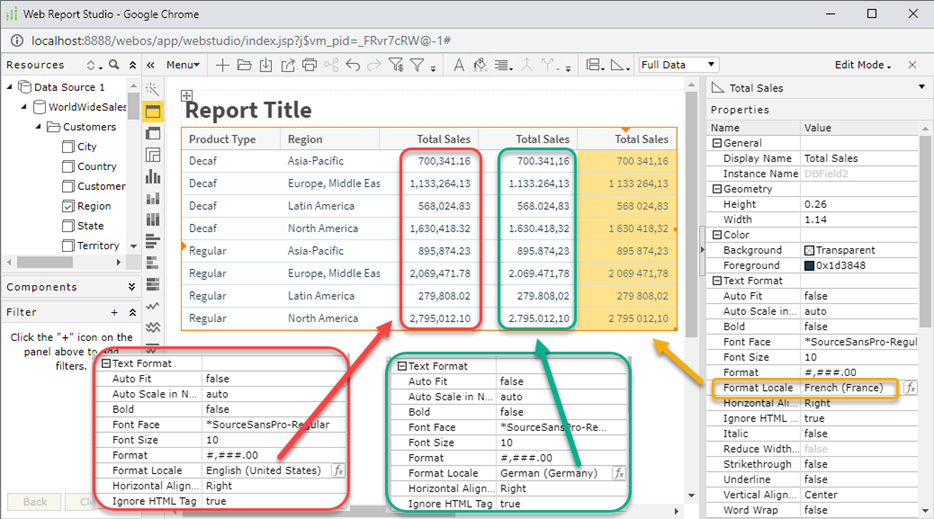
Task: Click the Font 'A' toolbar icon
Action: [x=459, y=65]
